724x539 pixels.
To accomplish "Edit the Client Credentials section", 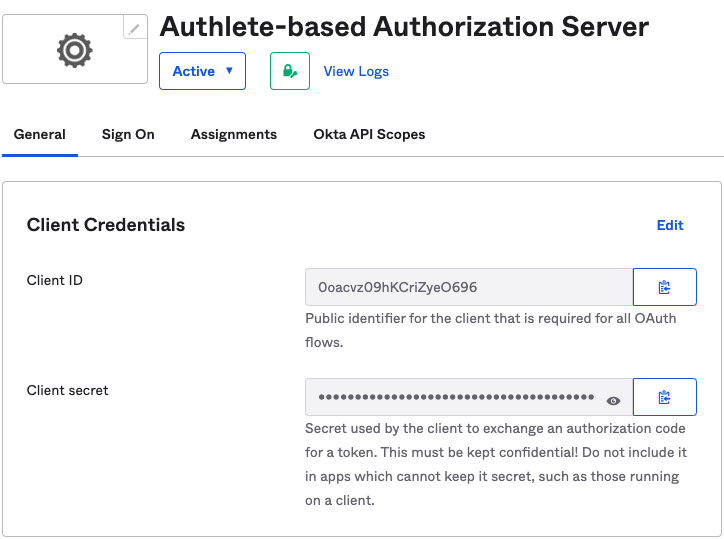I will point(670,225).
